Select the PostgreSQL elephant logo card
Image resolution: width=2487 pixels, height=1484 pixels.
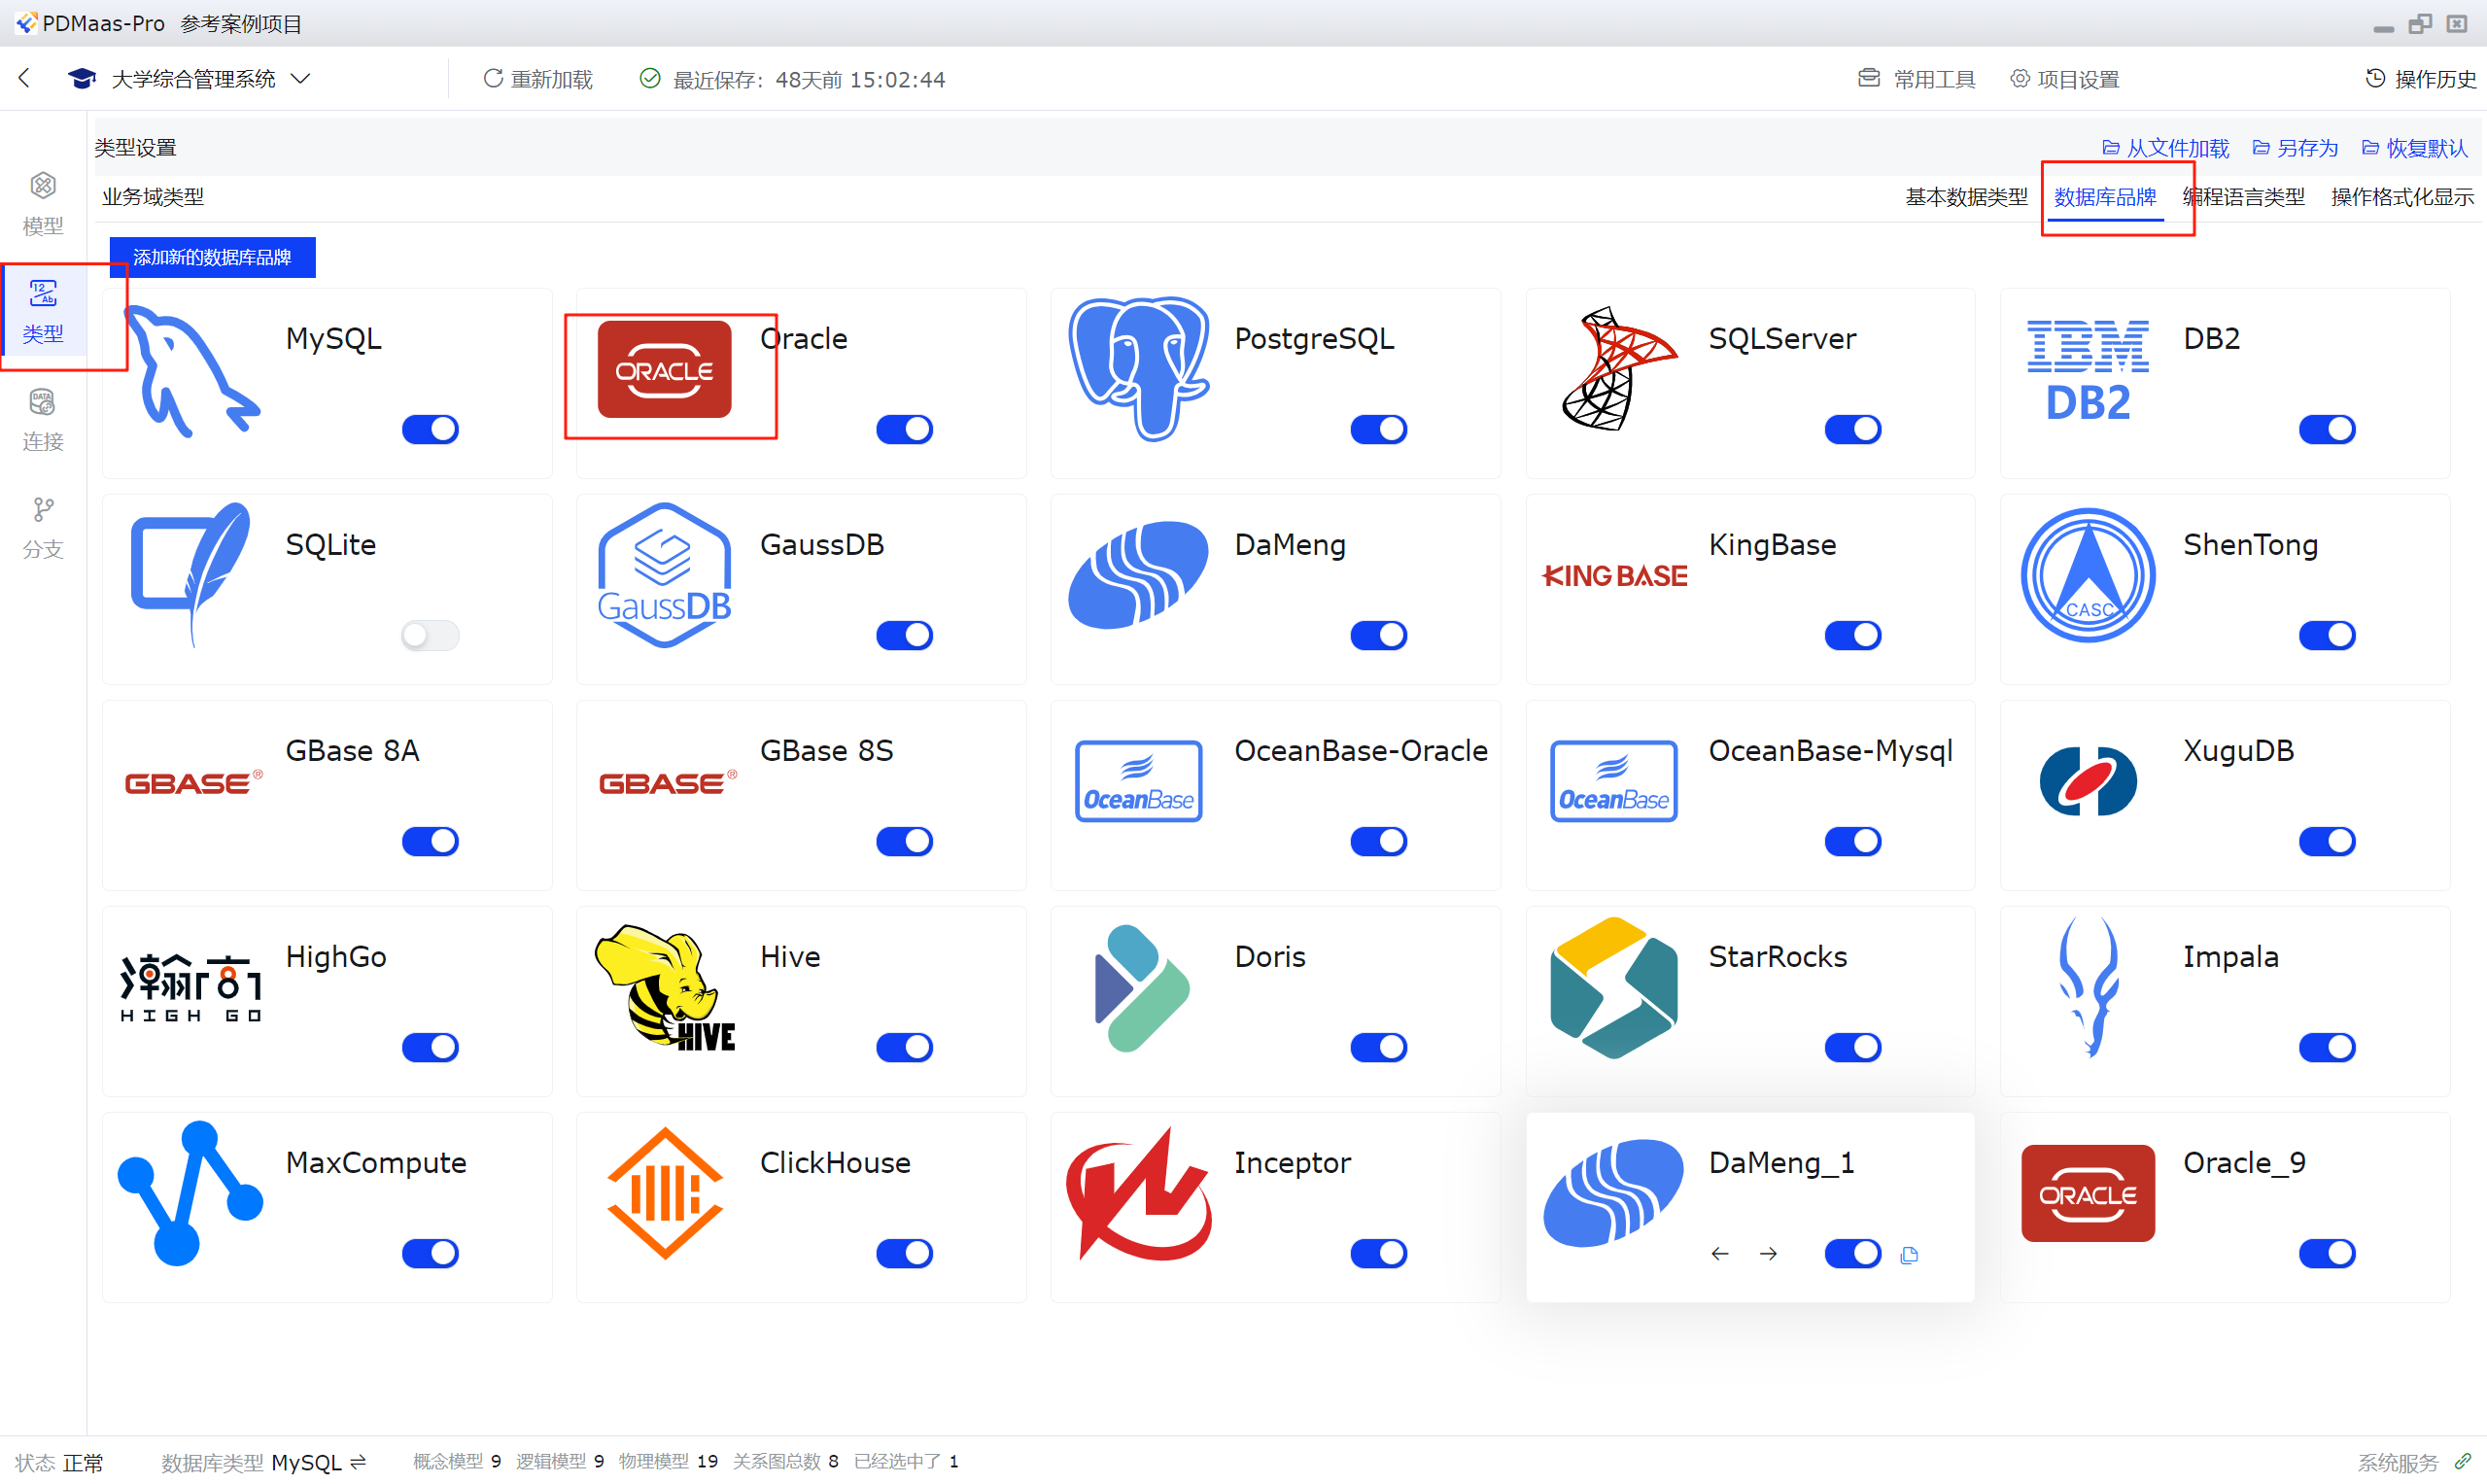tap(1138, 369)
